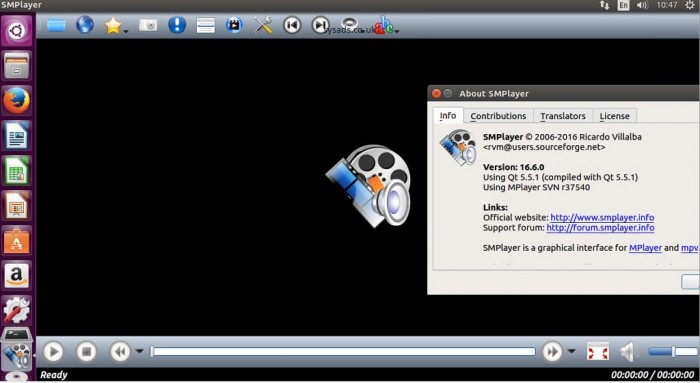Open official website smplayer.info link
Screen dimensions: 700x383
click(602, 217)
